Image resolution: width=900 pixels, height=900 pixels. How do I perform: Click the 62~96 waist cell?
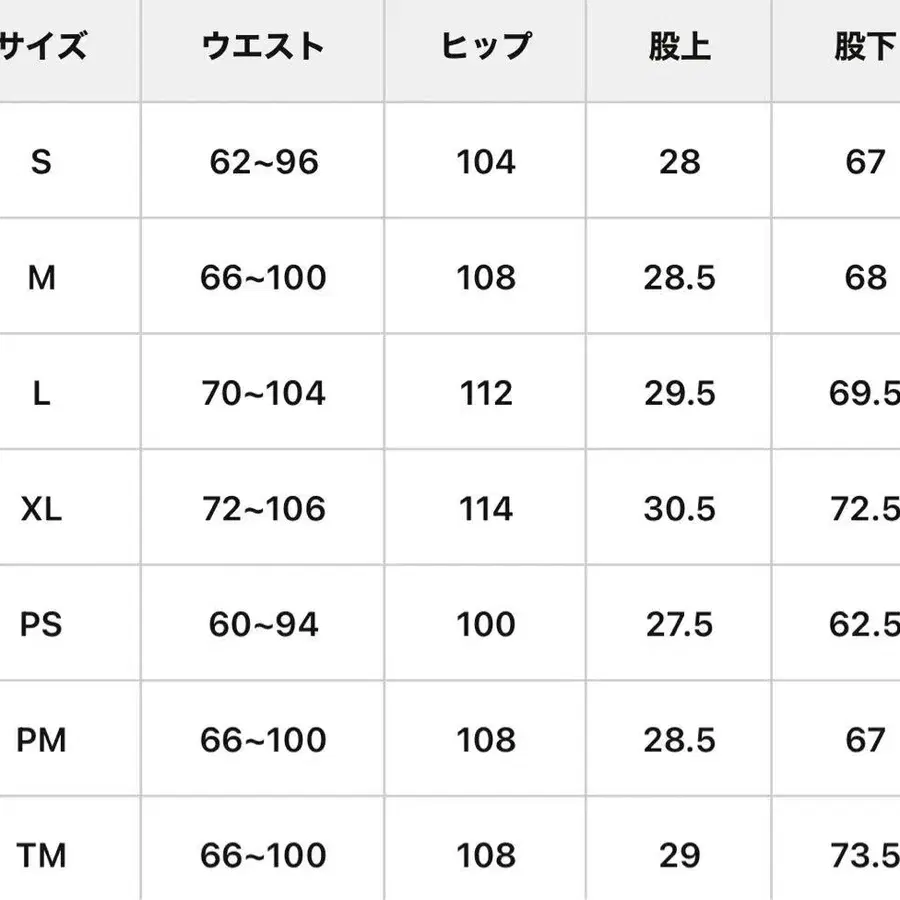coord(264,162)
